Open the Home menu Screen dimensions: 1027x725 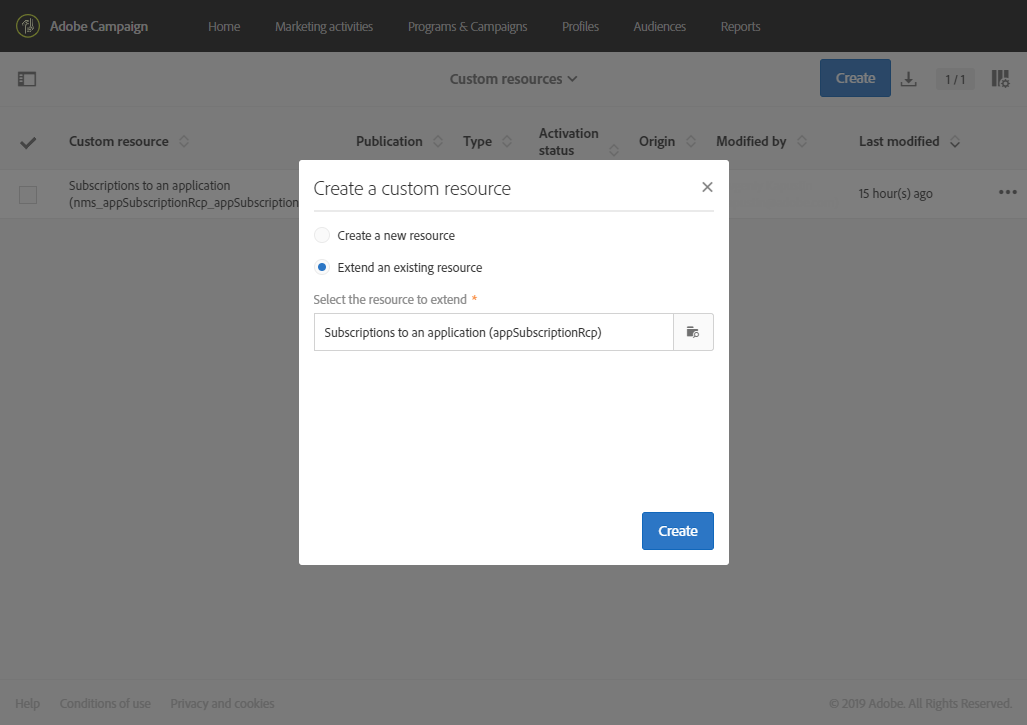pyautogui.click(x=224, y=27)
